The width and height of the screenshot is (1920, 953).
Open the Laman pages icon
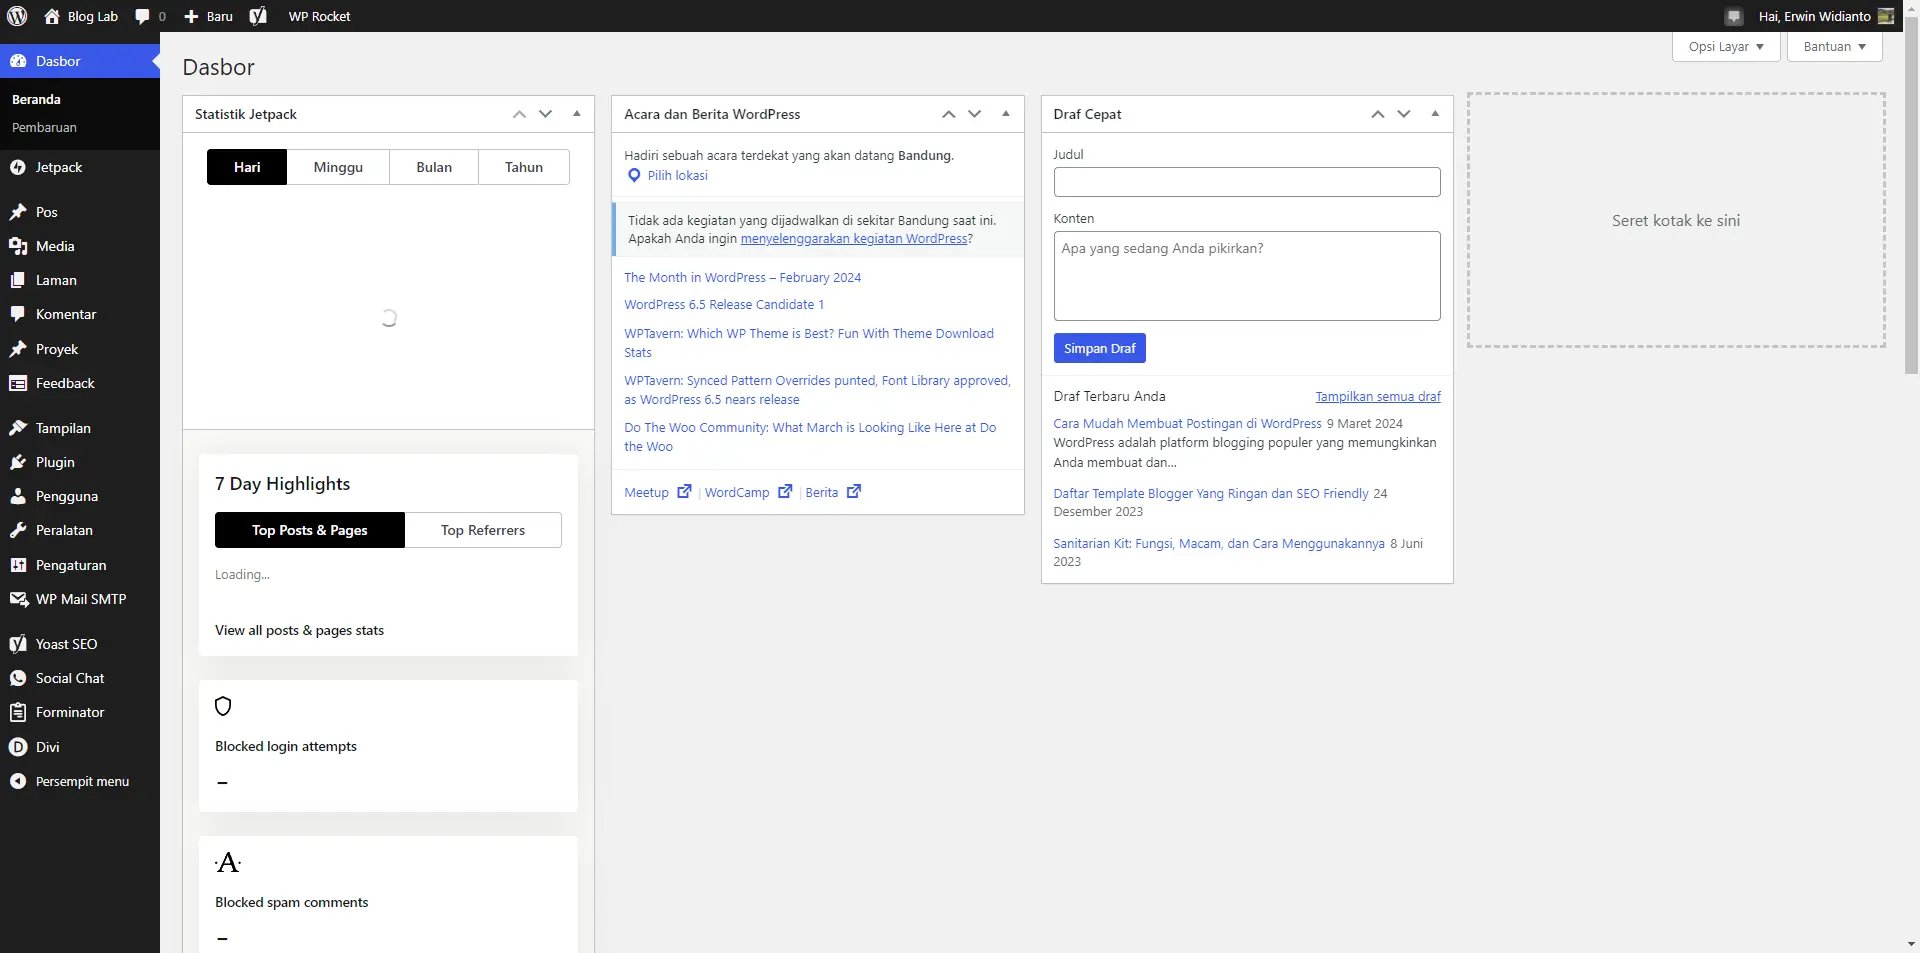18,280
